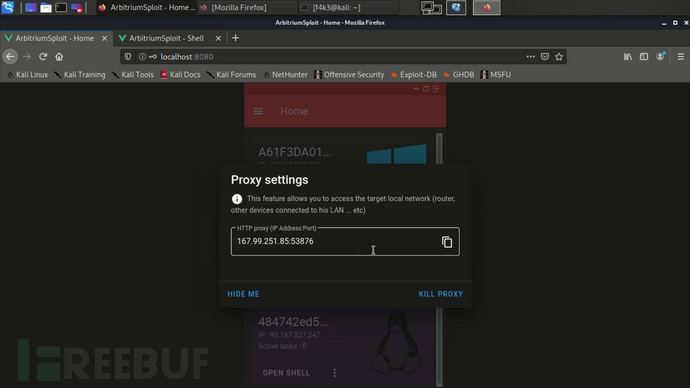Go back to the previous page

tap(10, 57)
